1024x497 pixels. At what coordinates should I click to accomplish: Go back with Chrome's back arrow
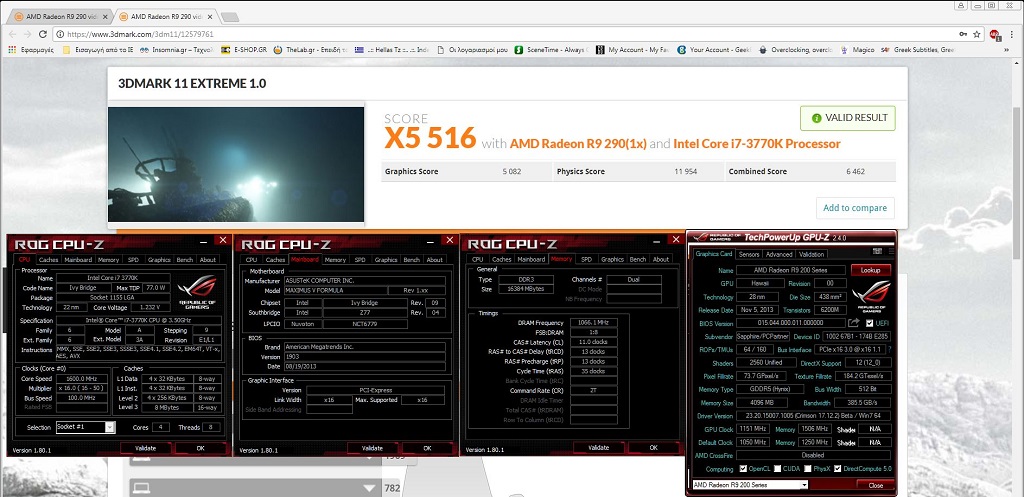point(12,34)
